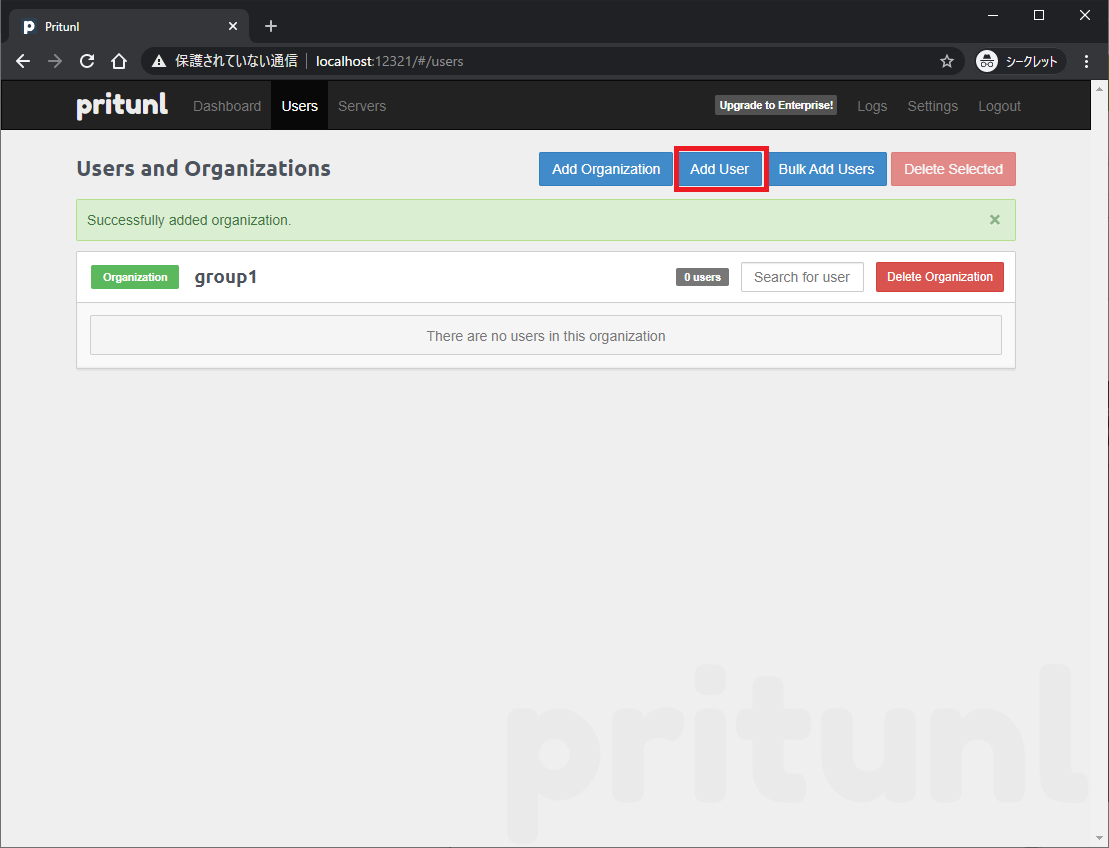Reload the current page
Viewport: 1109px width, 848px height.
click(x=87, y=62)
